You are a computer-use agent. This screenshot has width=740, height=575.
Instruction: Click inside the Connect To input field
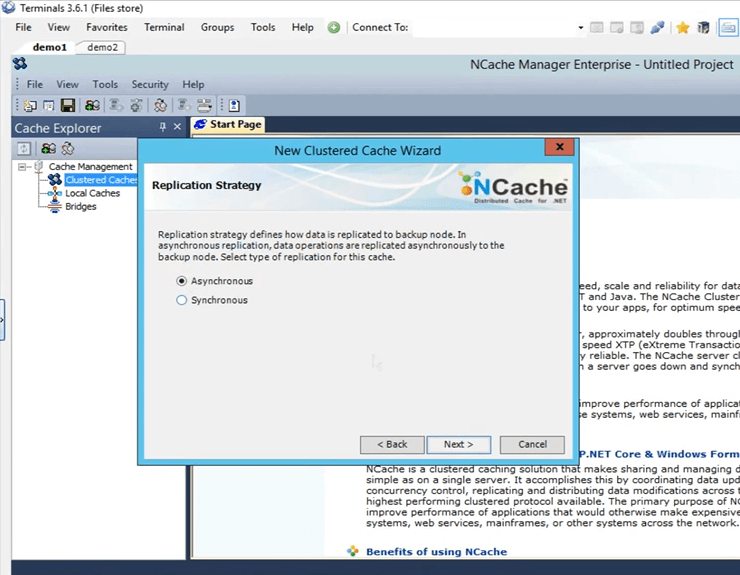point(494,28)
